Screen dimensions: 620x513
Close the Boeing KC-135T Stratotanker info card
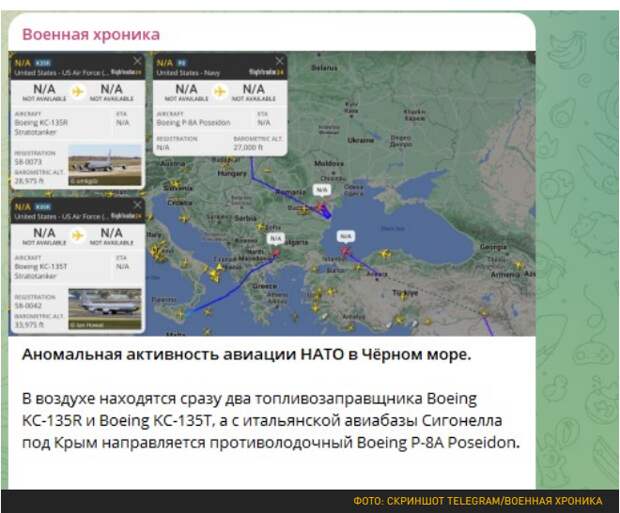(137, 204)
